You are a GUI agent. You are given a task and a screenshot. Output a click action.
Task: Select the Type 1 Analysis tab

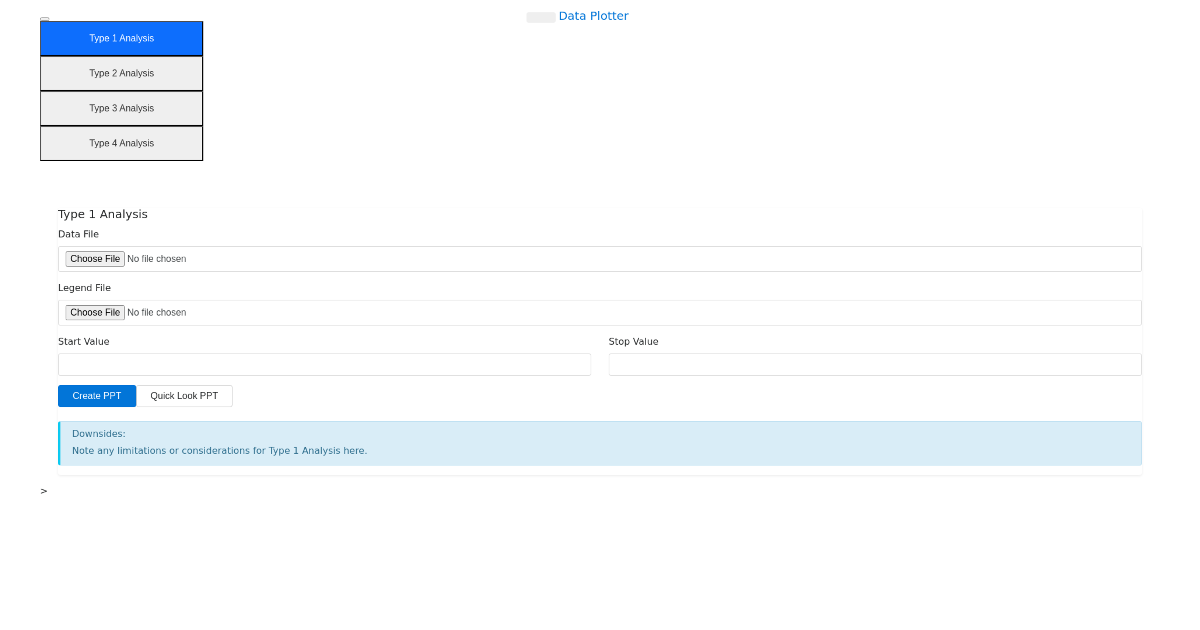click(121, 38)
